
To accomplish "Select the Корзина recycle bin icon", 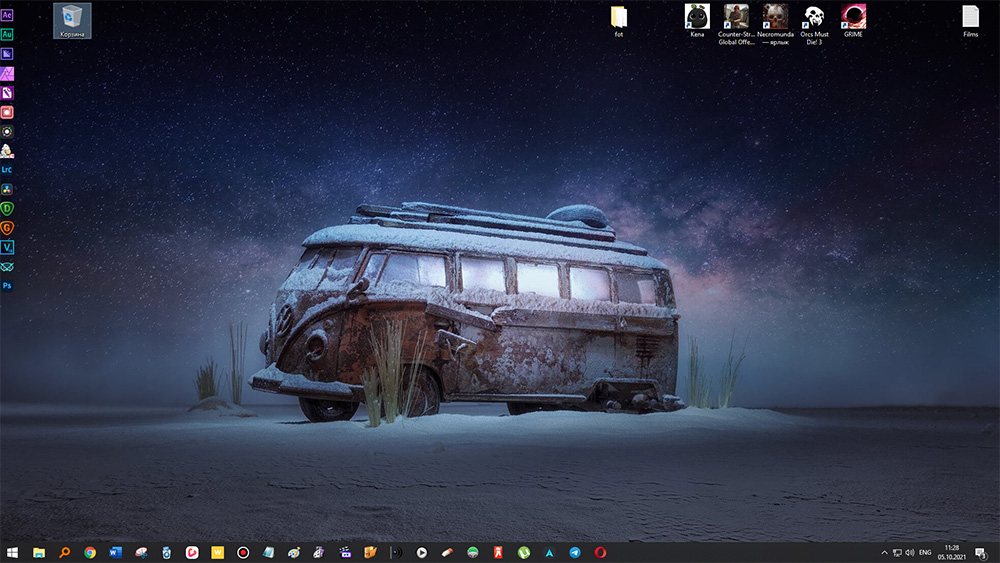I will [x=72, y=21].
